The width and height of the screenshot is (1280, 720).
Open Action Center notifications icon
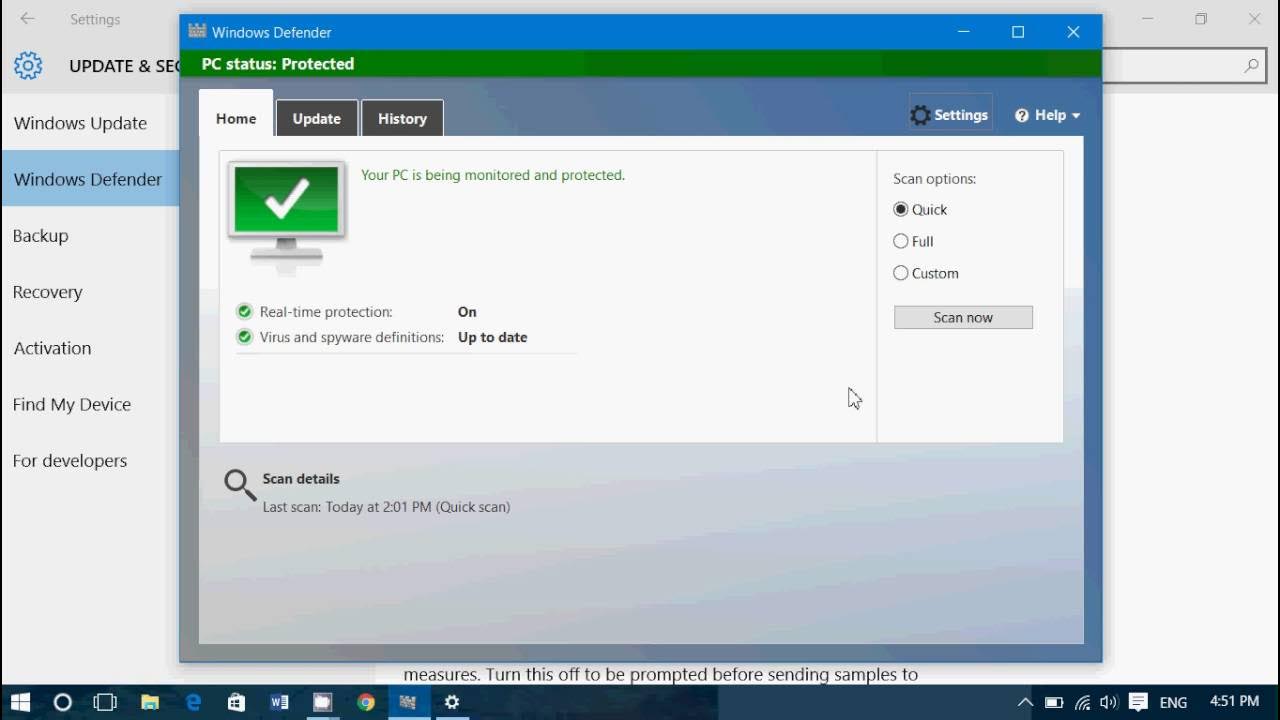click(1139, 702)
